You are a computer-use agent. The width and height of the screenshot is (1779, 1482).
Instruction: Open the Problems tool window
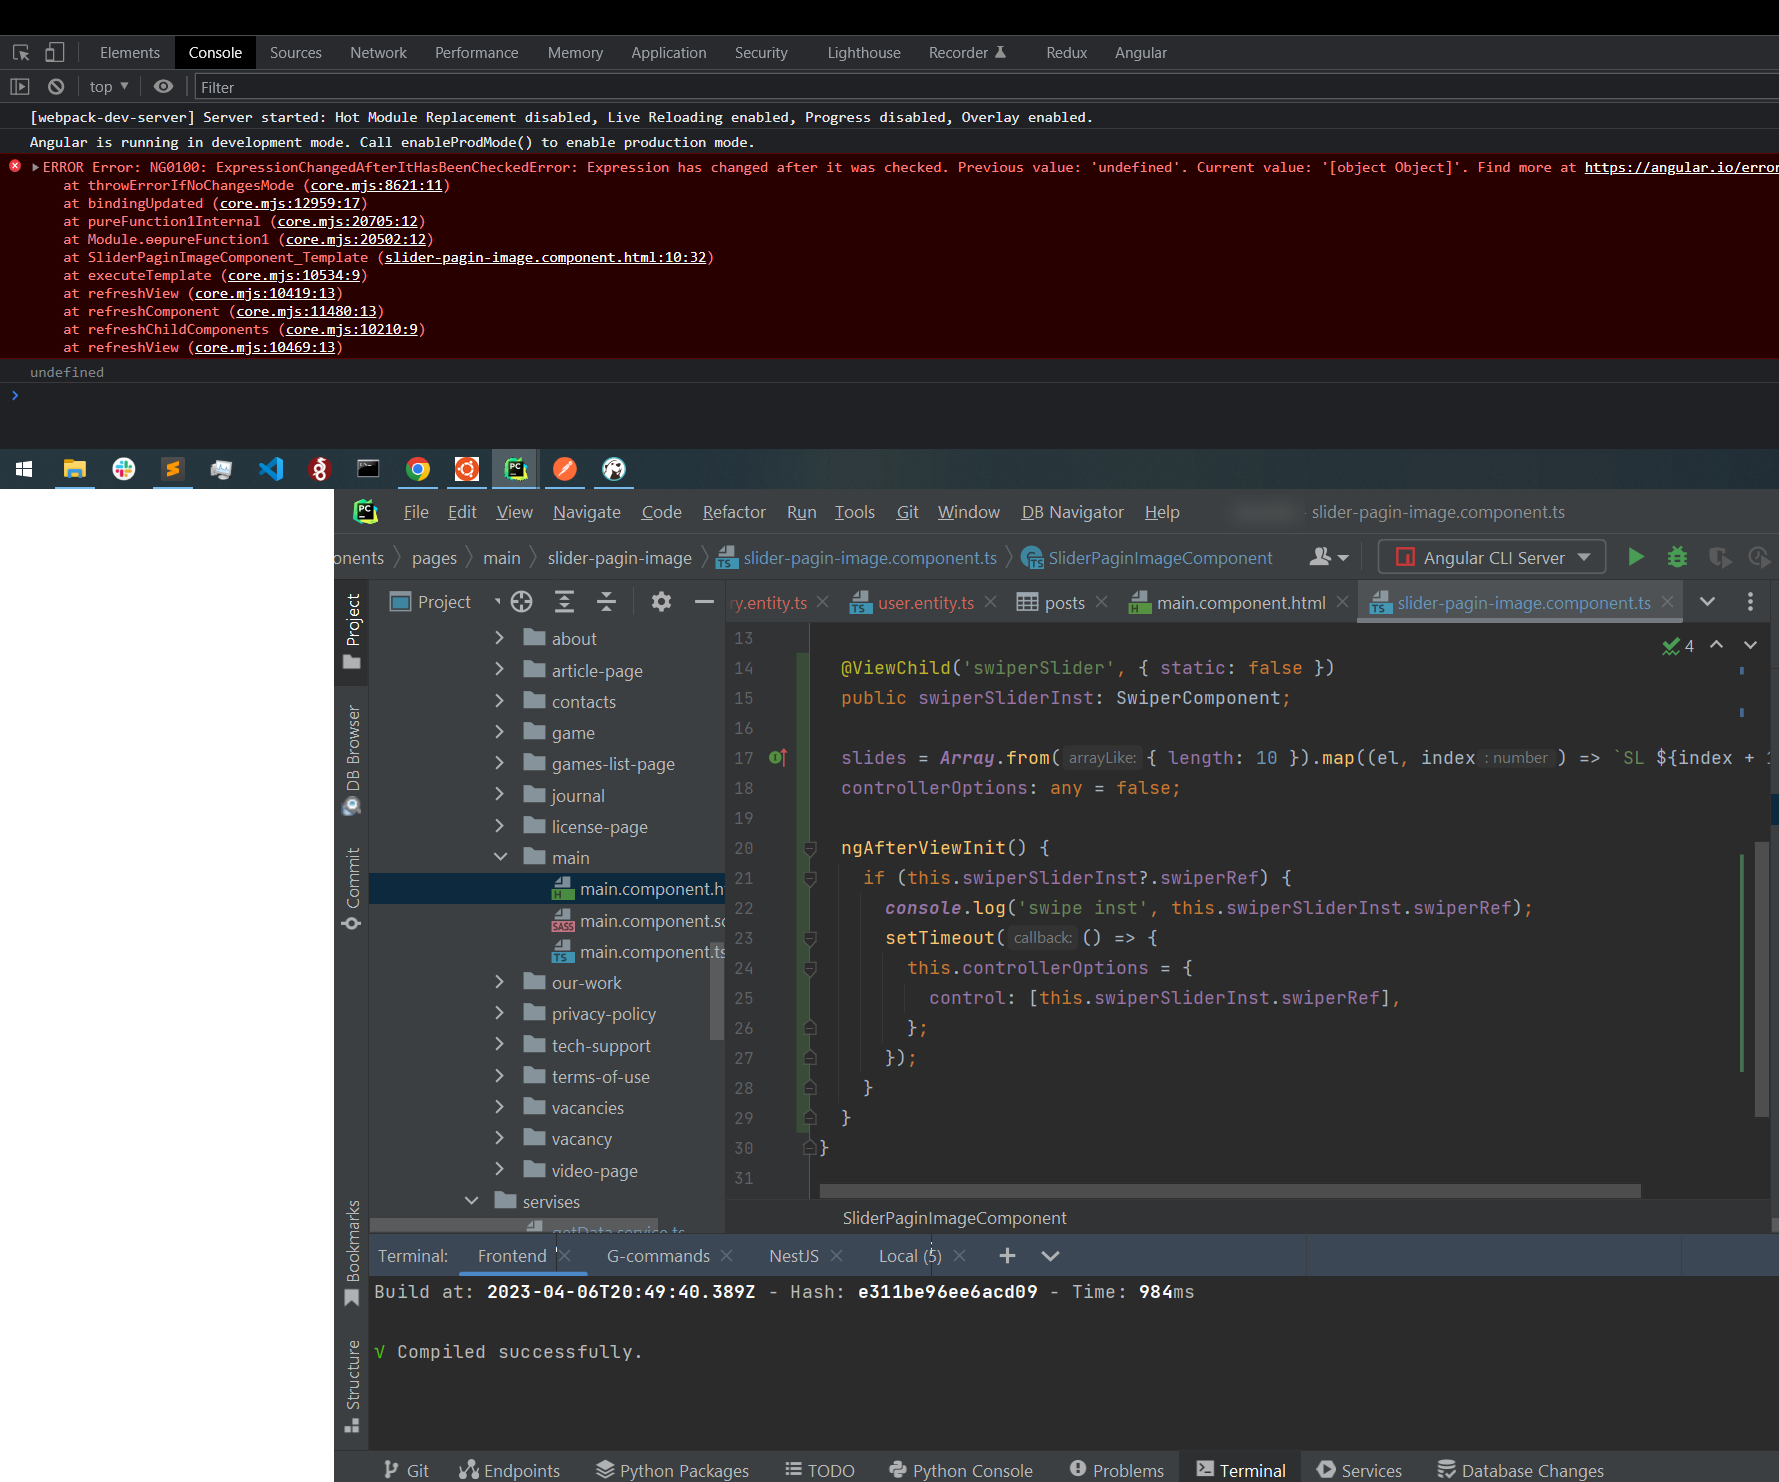1116,1470
